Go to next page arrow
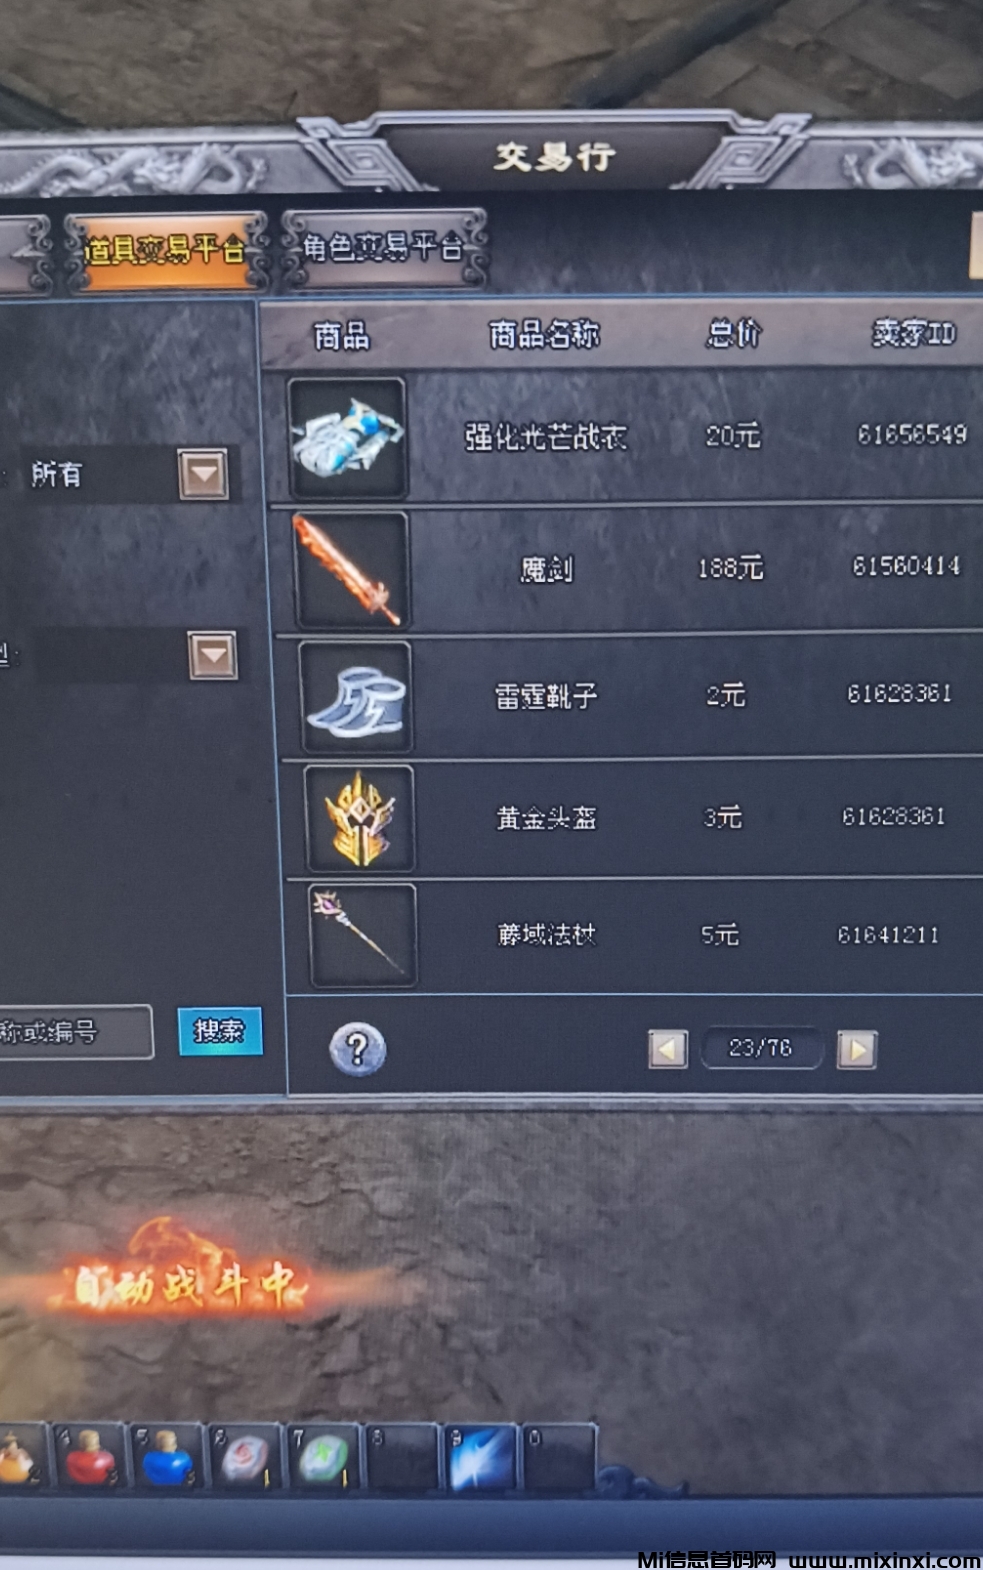983x1570 pixels. pos(856,1050)
